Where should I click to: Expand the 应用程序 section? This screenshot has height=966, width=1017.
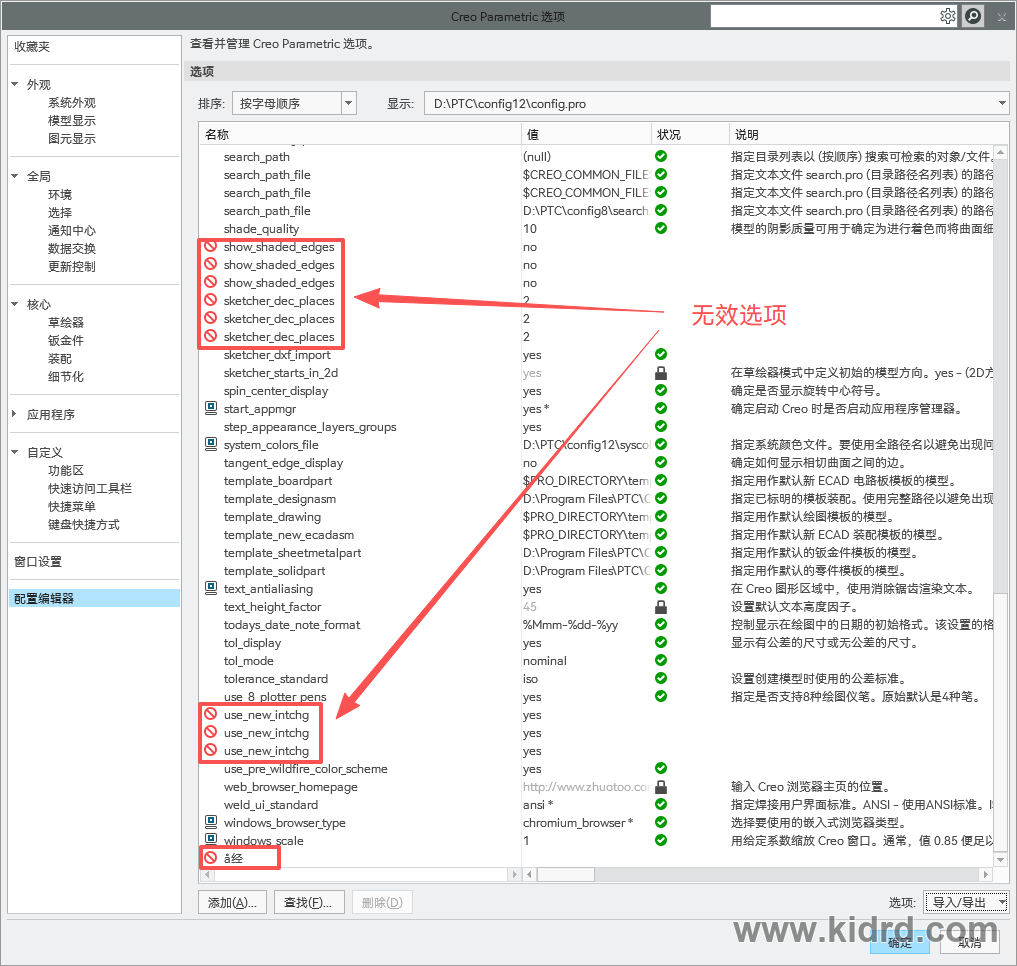pyautogui.click(x=14, y=413)
